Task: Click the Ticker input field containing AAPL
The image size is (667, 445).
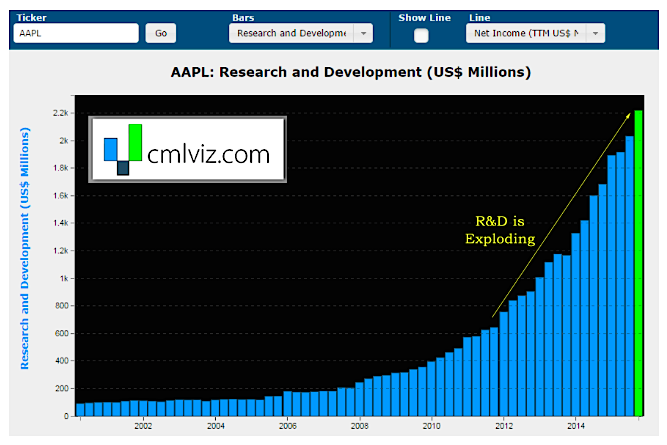Action: click(76, 33)
